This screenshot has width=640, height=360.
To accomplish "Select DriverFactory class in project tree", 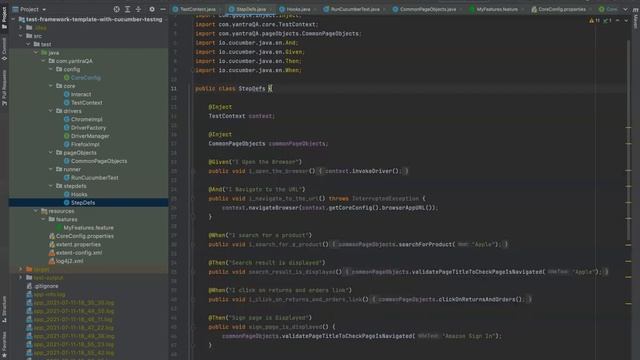I will click(x=88, y=128).
